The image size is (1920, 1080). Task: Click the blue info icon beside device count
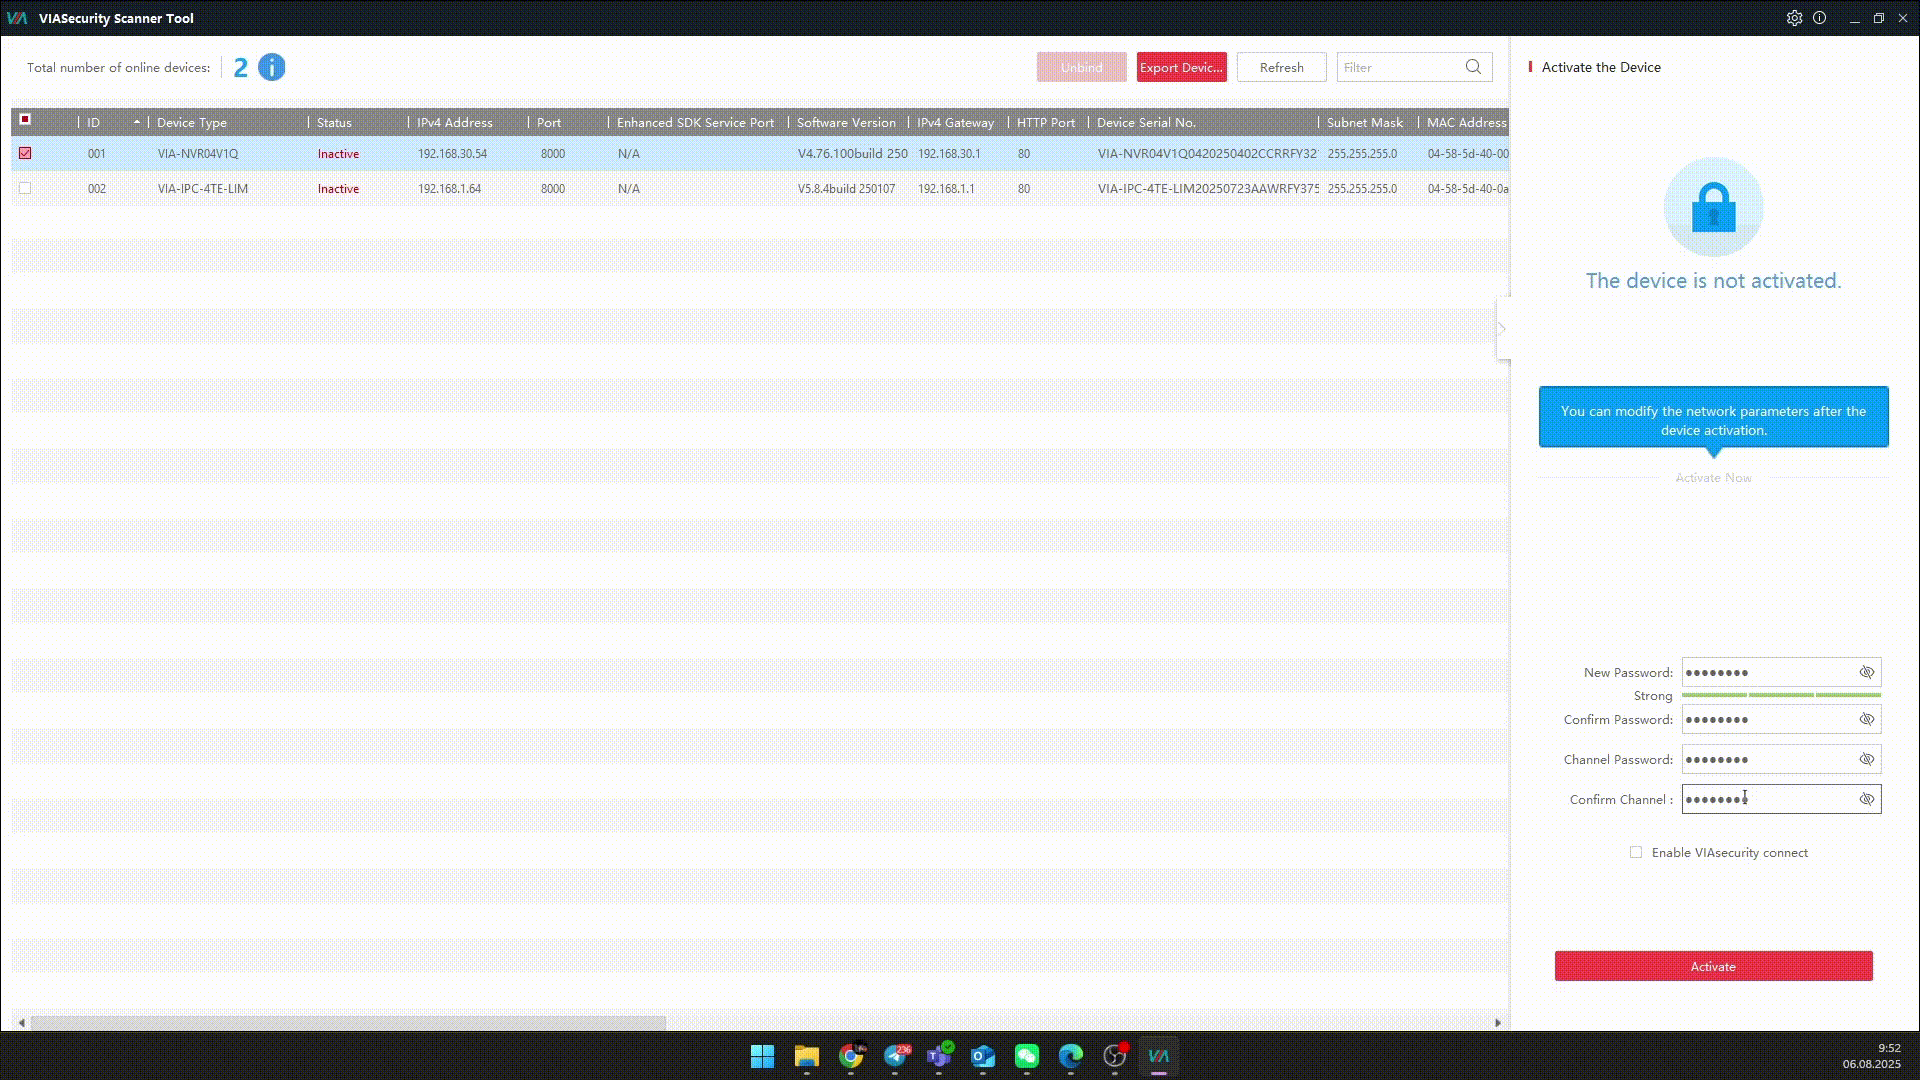click(271, 67)
